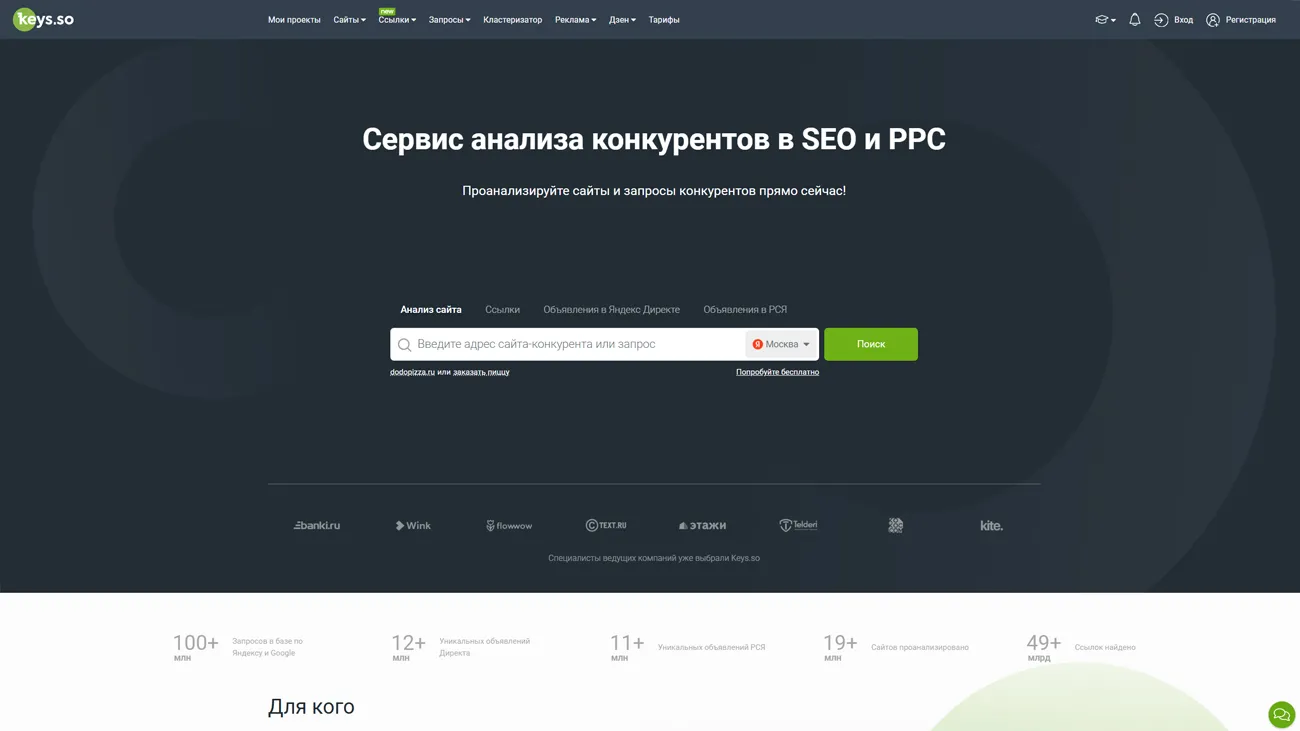Expand the Реклама menu
The width and height of the screenshot is (1300, 731).
[575, 20]
